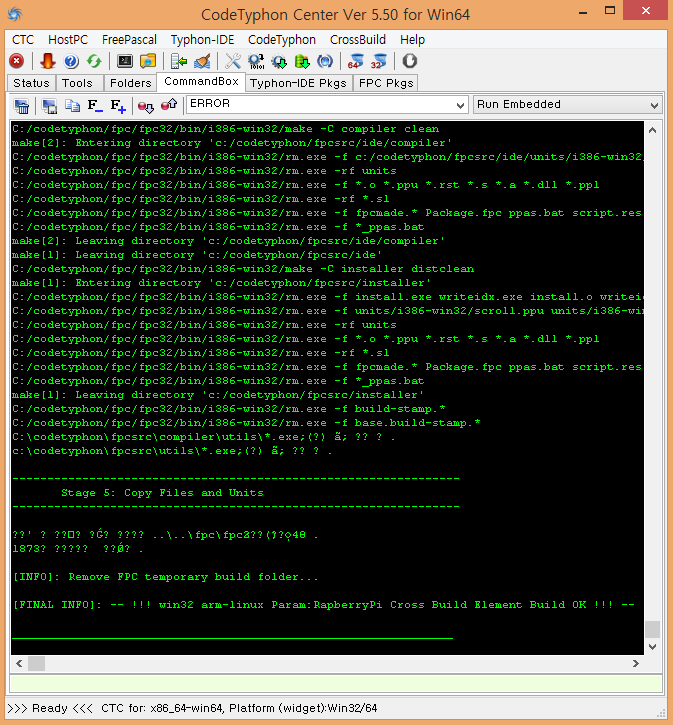Select the CommandBox tab
Screen dimensions: 673x725
(x=201, y=81)
